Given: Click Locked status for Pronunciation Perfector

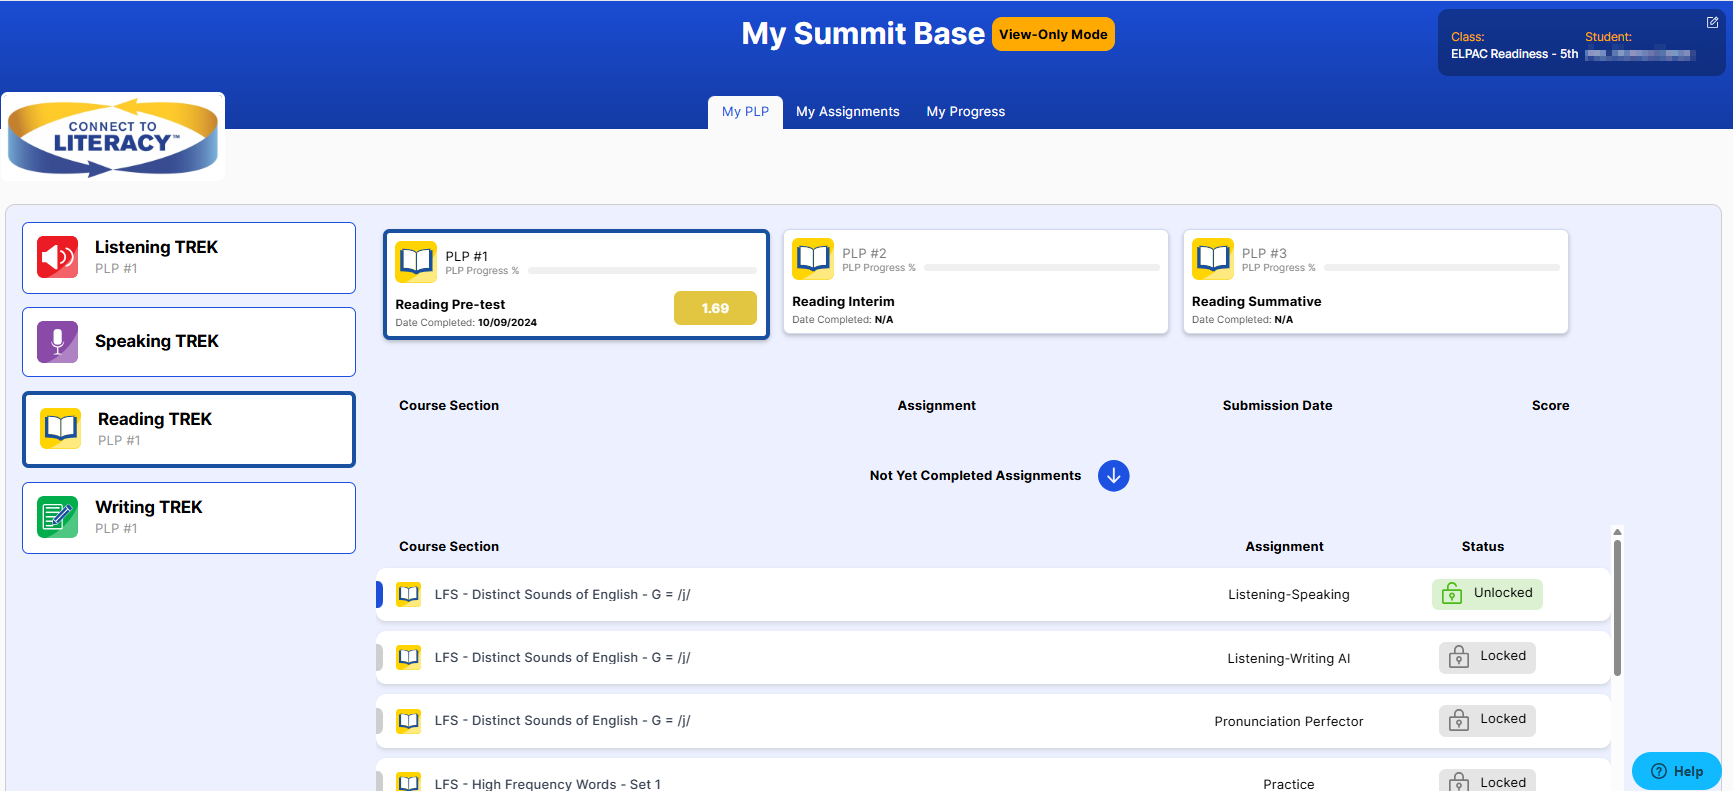Looking at the screenshot, I should coord(1487,720).
